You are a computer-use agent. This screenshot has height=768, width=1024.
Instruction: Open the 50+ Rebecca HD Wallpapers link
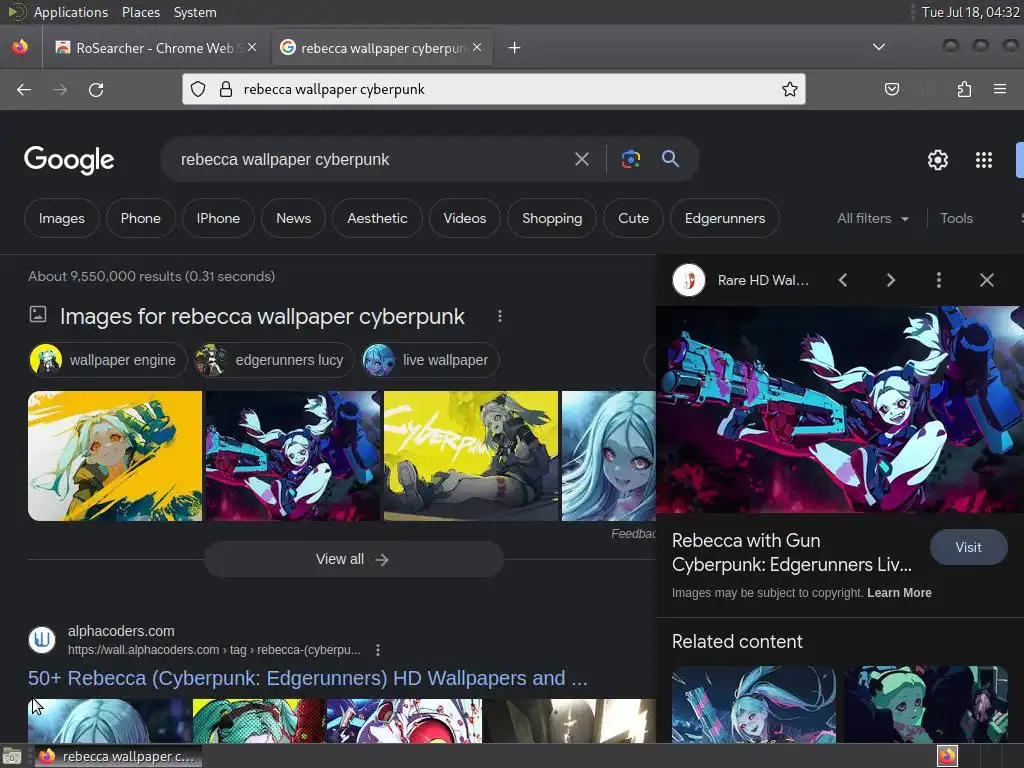coord(308,679)
